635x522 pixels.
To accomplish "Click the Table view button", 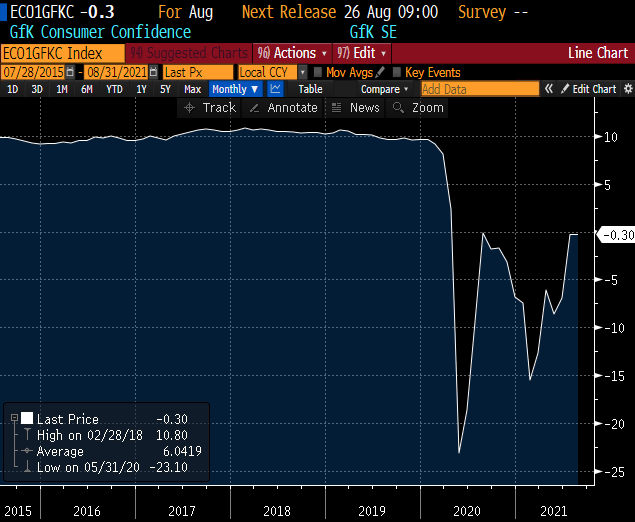I will point(310,89).
